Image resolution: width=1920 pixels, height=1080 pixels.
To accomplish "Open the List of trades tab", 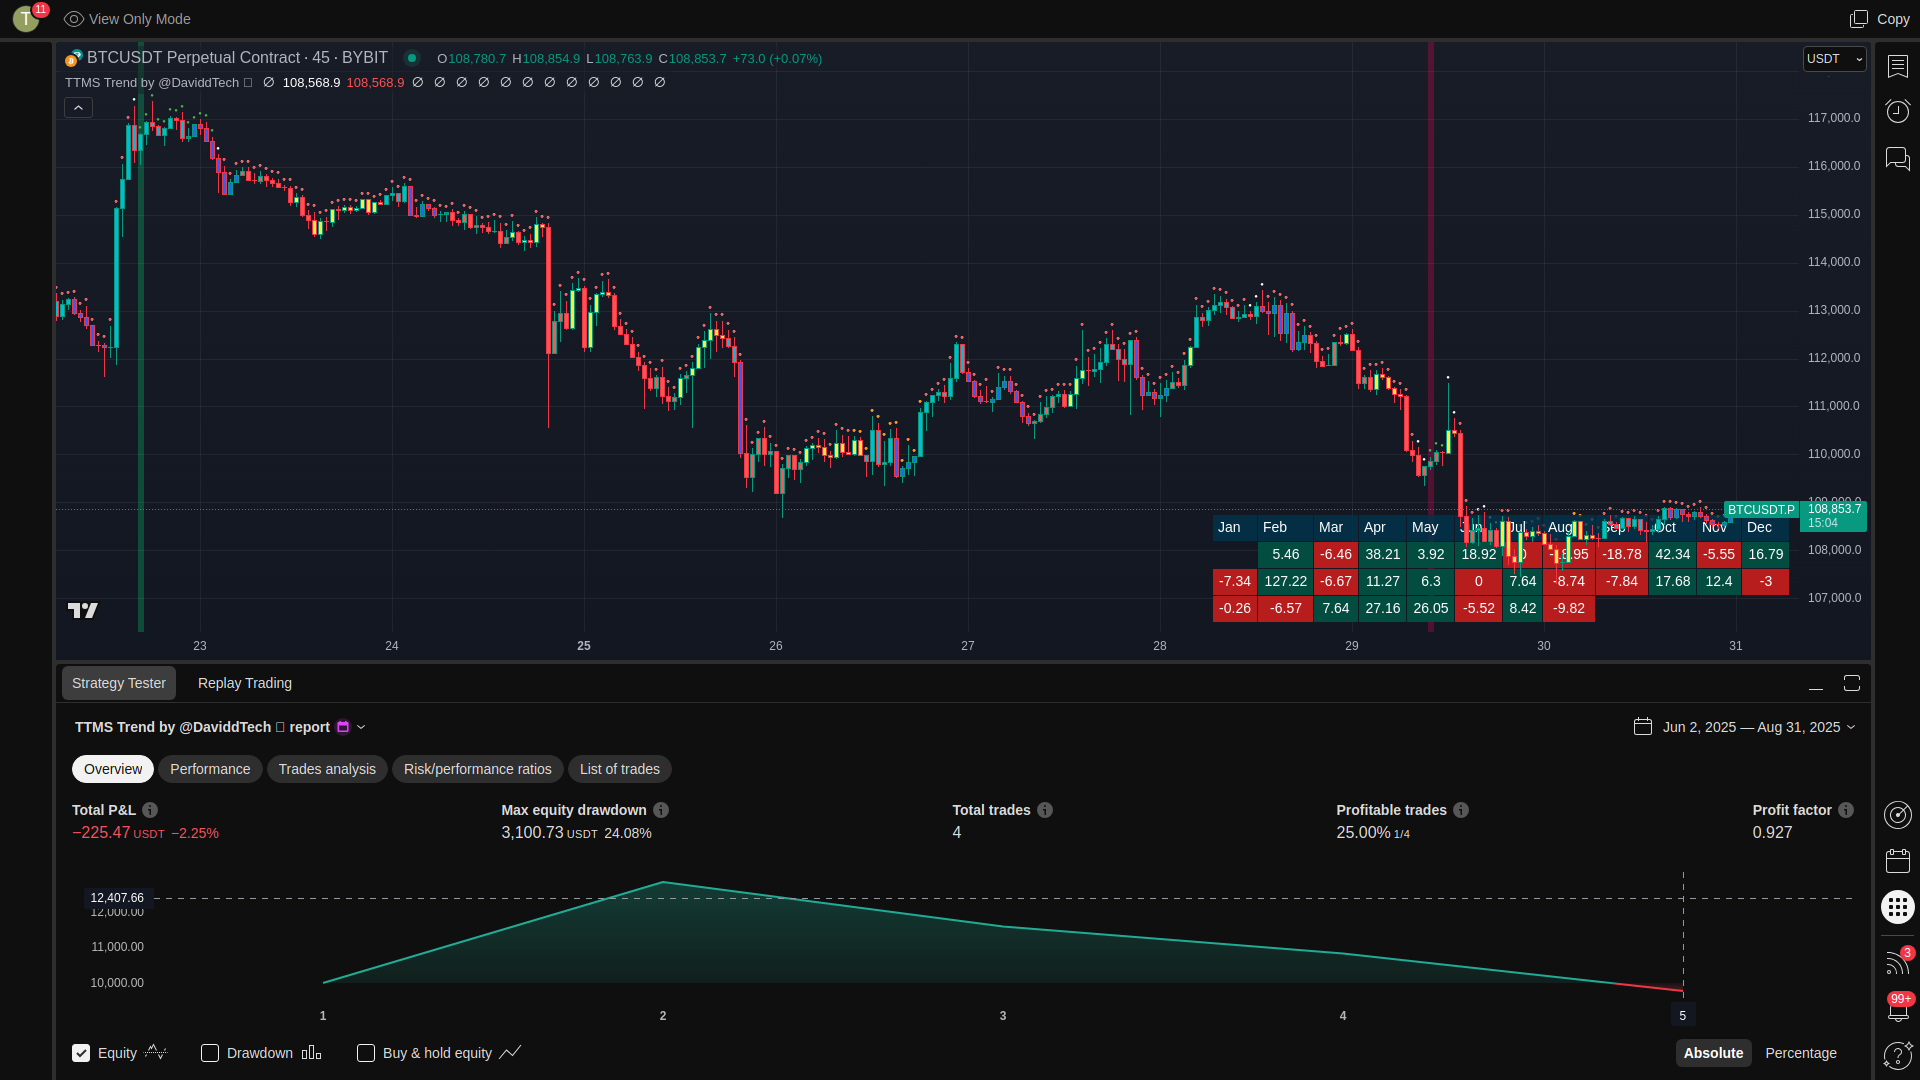I will [x=620, y=769].
